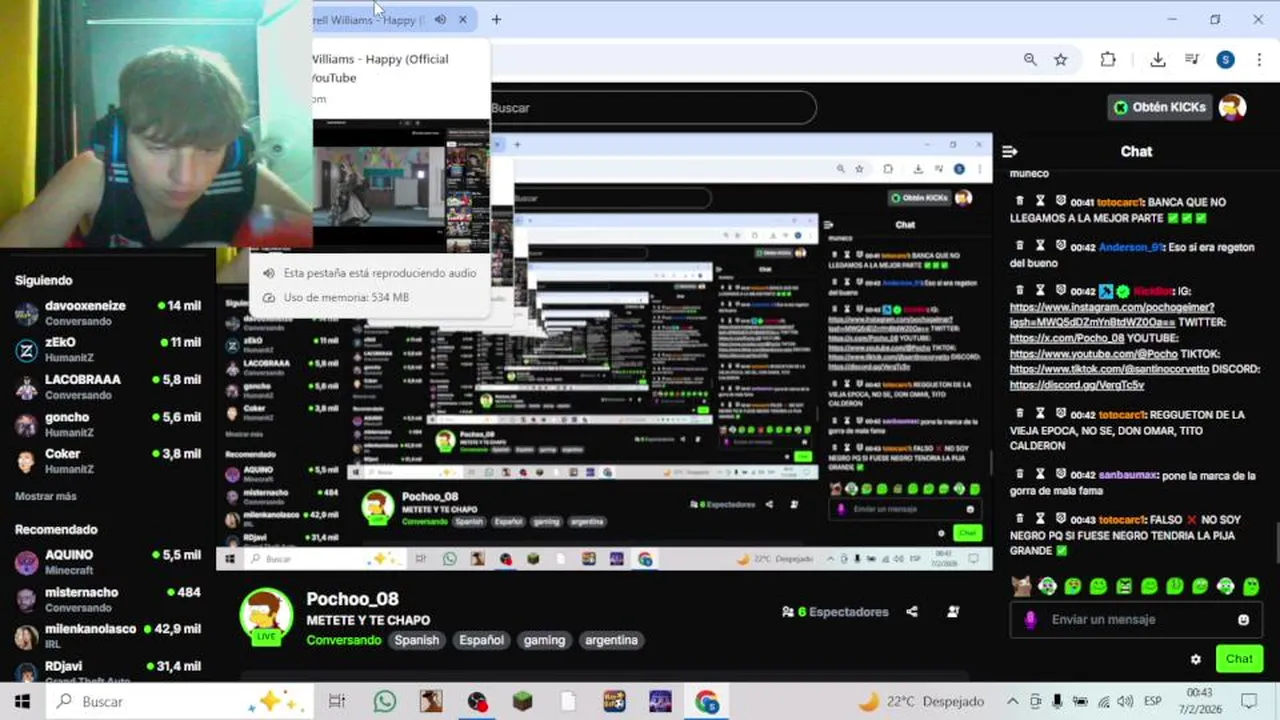Image resolution: width=1280 pixels, height=720 pixels.
Task: Ban sanbaumax using the shield icon
Action: (x=1060, y=475)
